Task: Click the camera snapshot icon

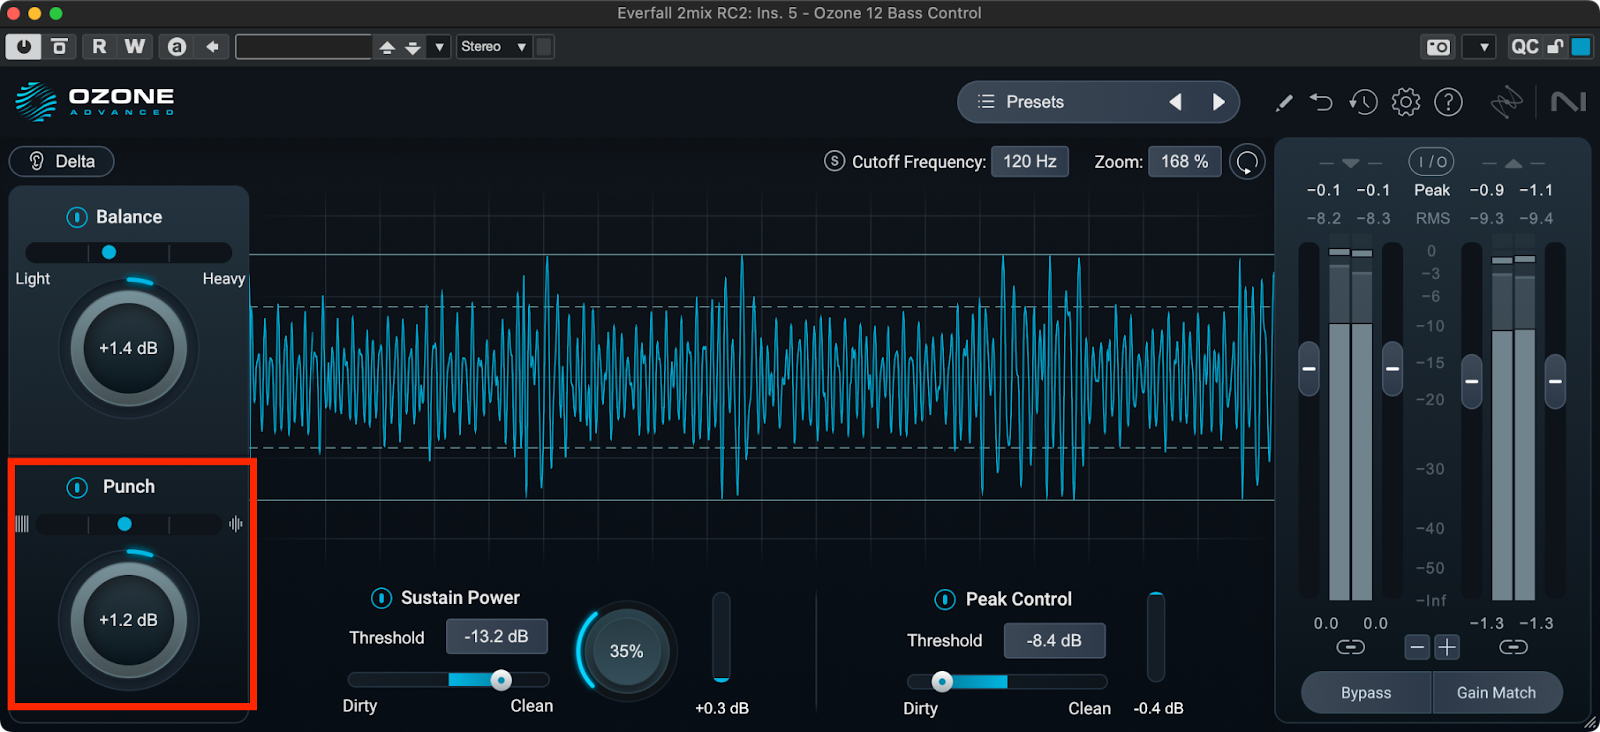Action: pos(1438,47)
